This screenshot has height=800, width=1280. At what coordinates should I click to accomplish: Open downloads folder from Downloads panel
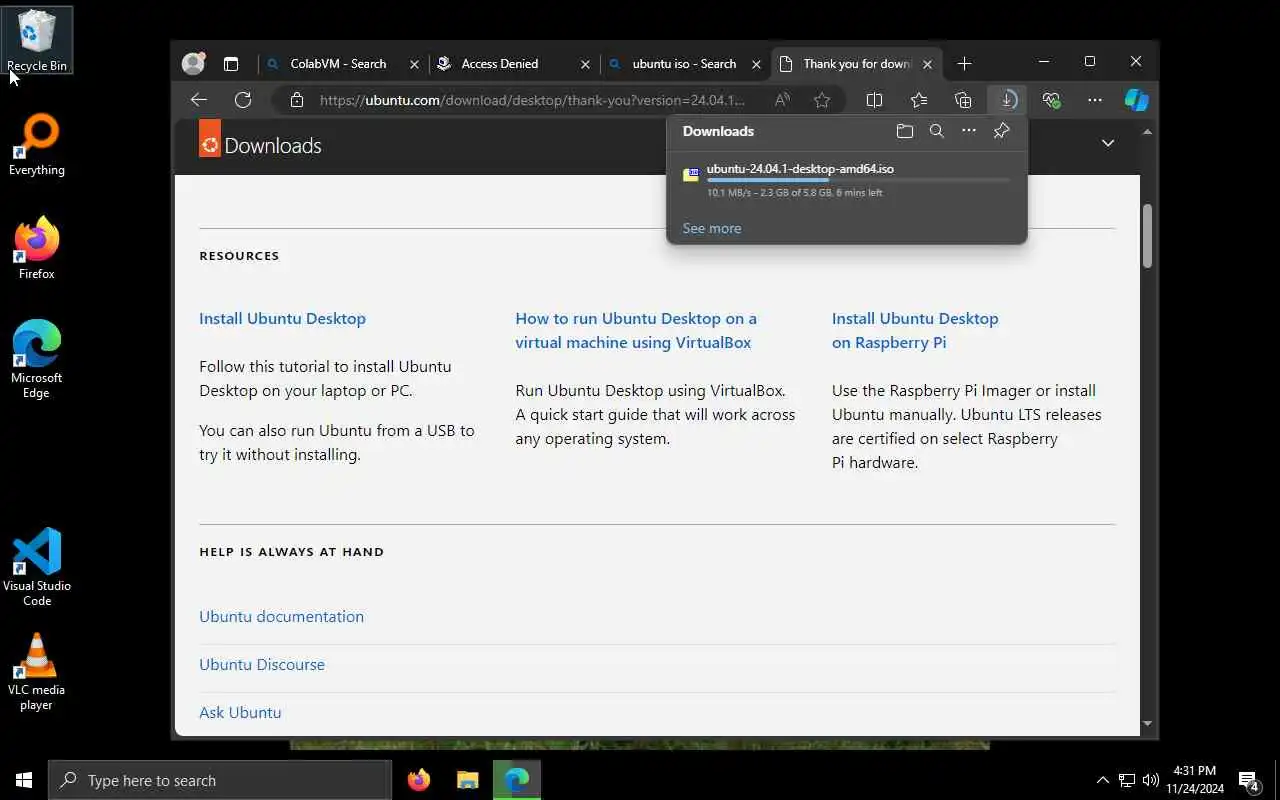click(x=905, y=131)
